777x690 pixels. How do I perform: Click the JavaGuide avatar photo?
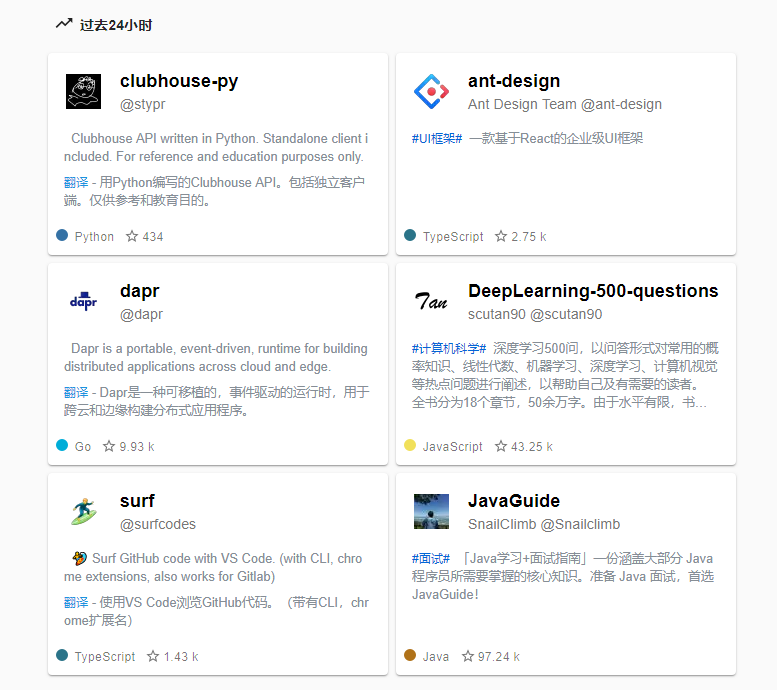coord(431,511)
